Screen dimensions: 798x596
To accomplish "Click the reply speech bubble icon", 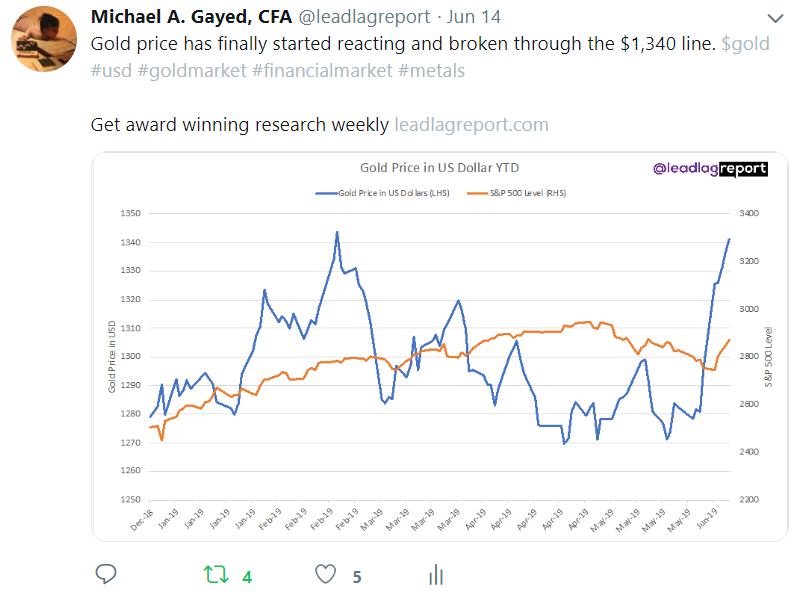I will [106, 574].
